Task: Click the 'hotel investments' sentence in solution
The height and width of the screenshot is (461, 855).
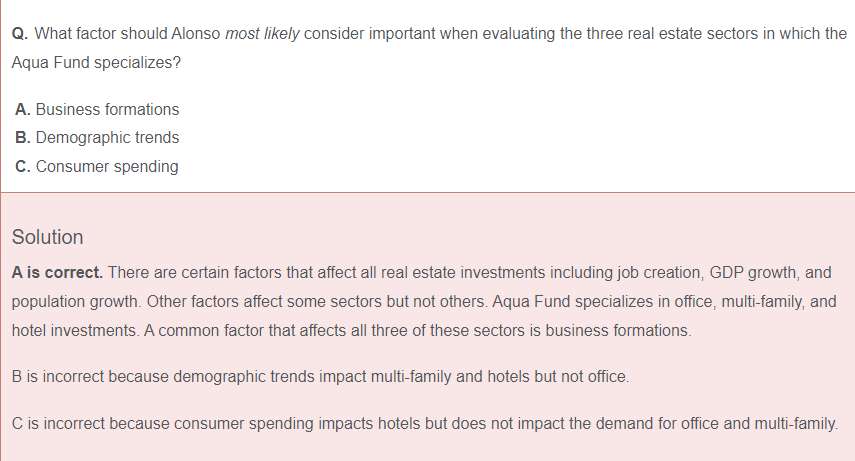Action: 351,331
